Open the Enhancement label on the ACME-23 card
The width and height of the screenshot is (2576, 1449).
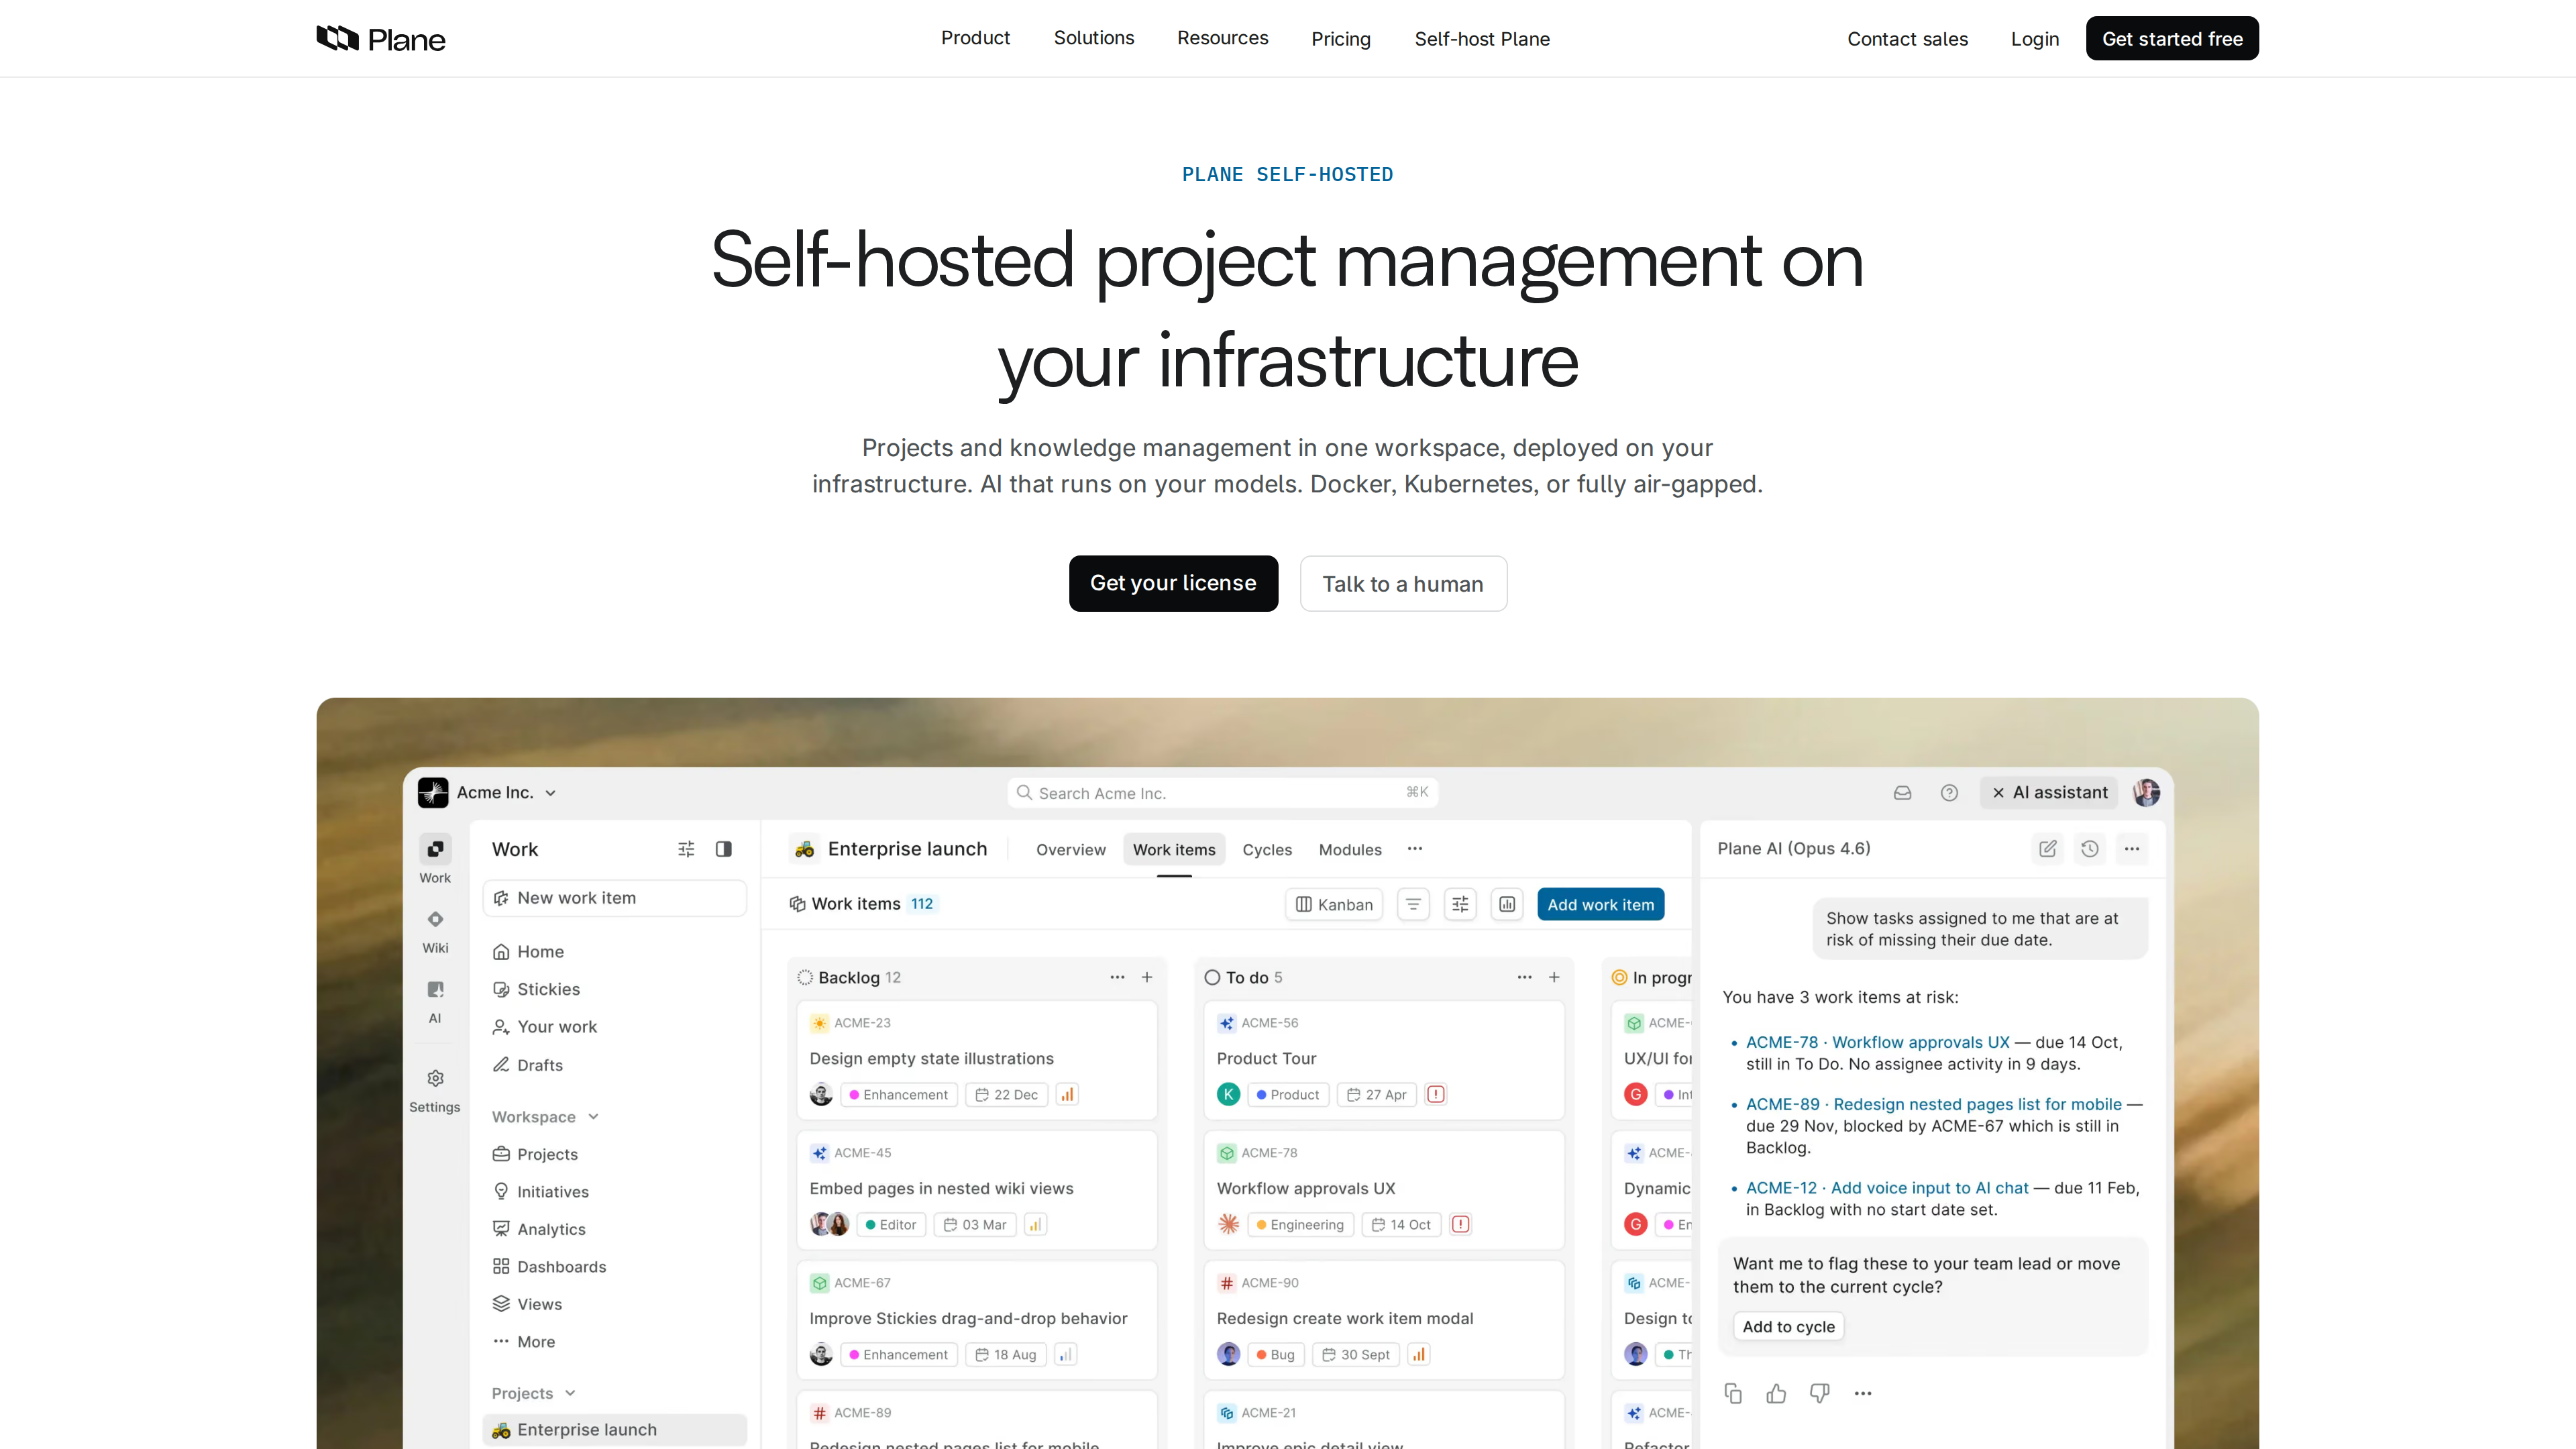tap(898, 1095)
